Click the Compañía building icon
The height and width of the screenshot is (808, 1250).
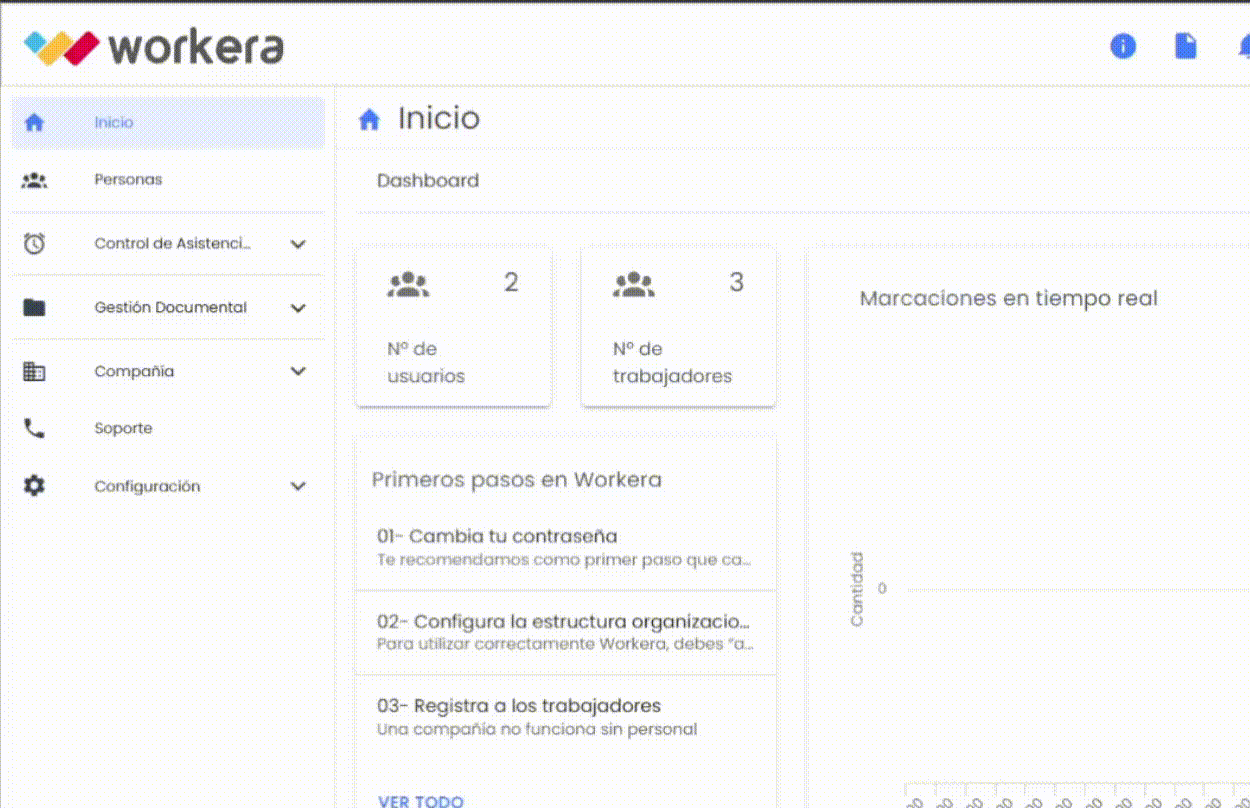click(34, 371)
